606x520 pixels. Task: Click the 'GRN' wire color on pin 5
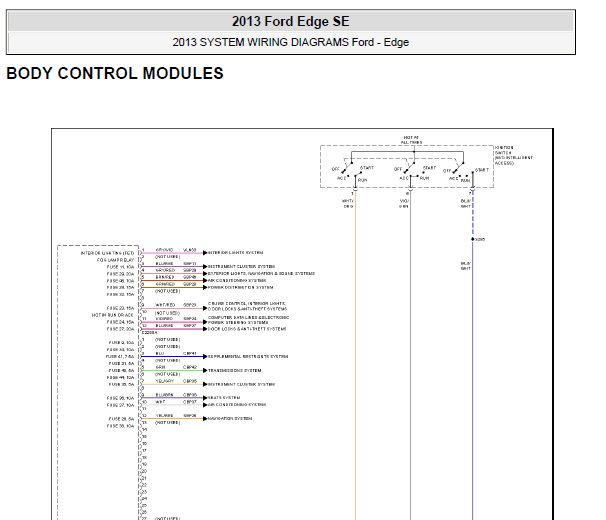coord(160,367)
